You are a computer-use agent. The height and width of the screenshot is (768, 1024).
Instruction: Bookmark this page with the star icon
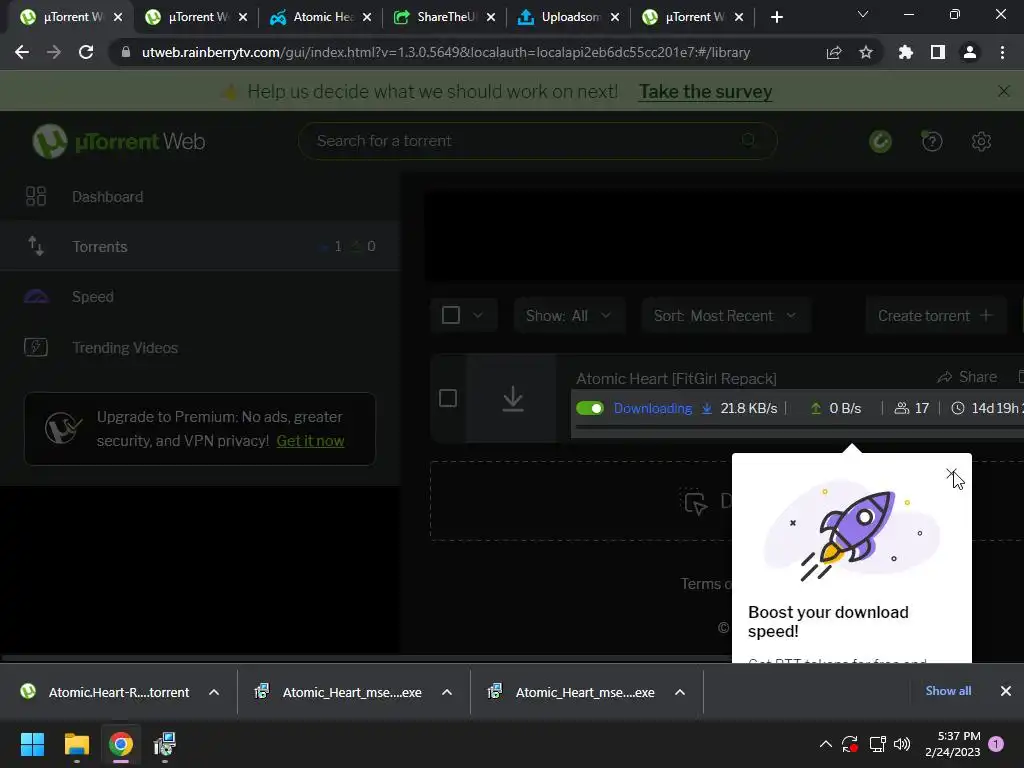tap(865, 52)
